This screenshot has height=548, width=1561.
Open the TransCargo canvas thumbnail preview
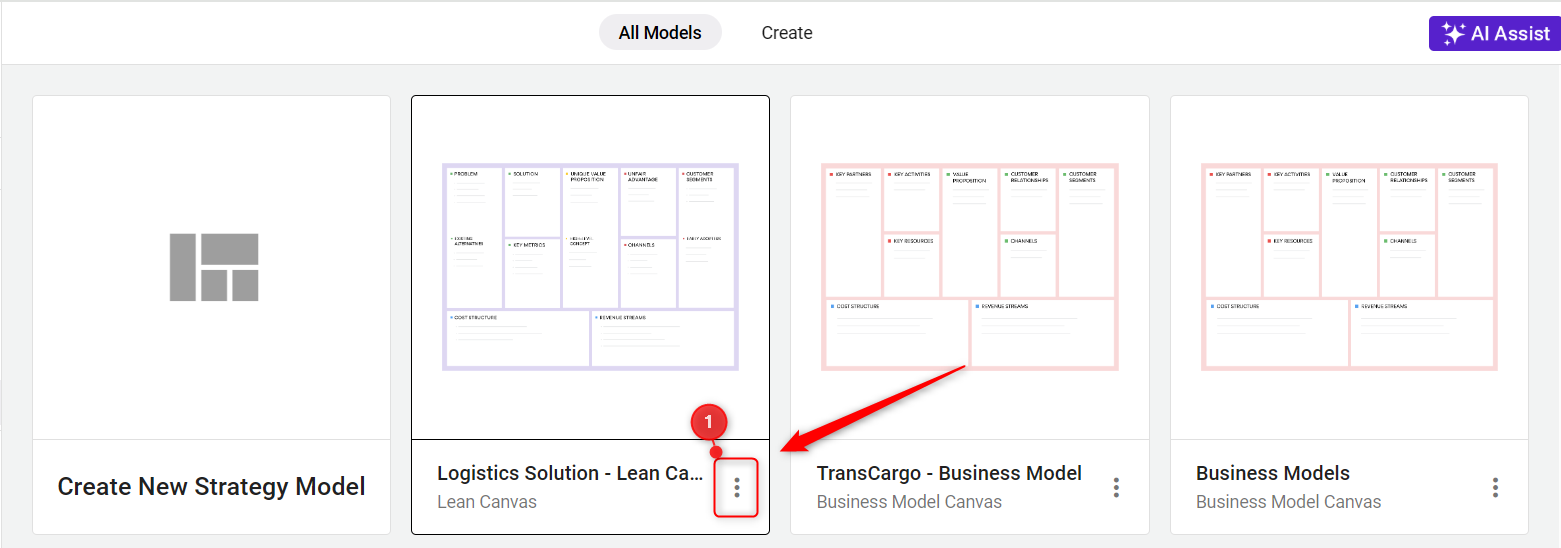[969, 268]
